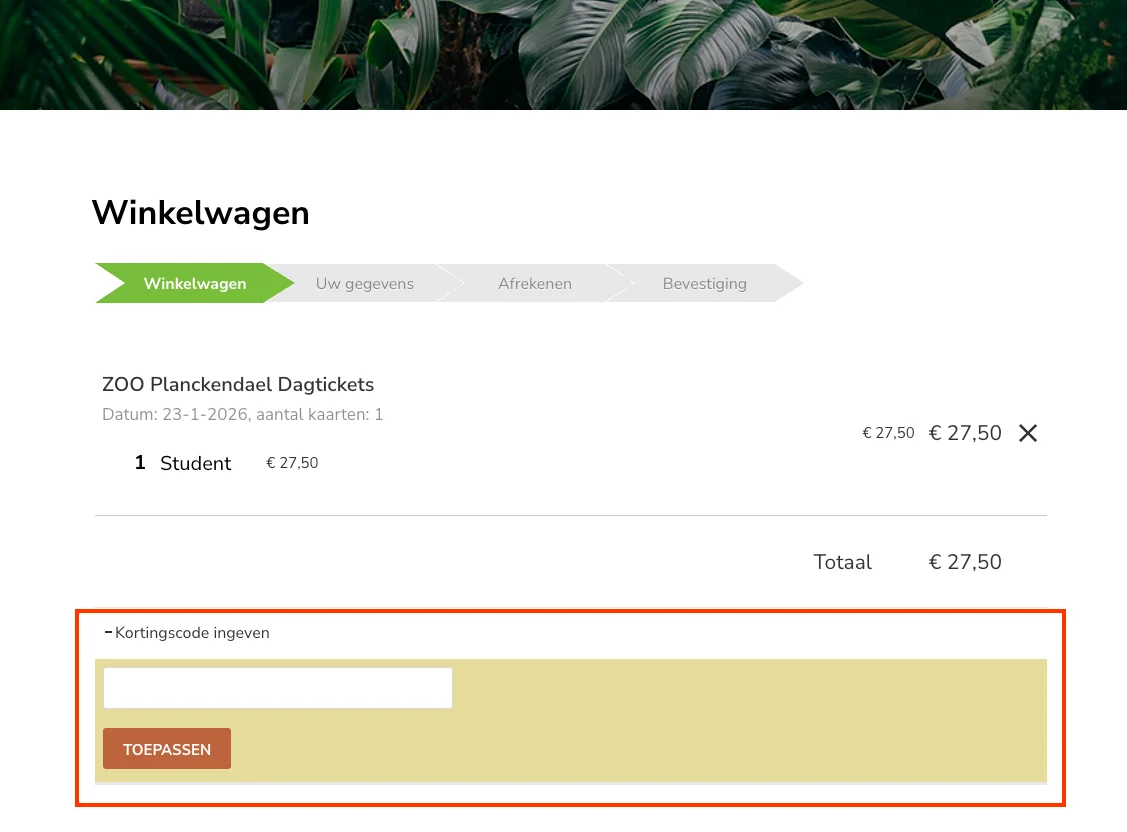Remove the ZOO Planckendael Dagtickets from the cart

[1028, 433]
